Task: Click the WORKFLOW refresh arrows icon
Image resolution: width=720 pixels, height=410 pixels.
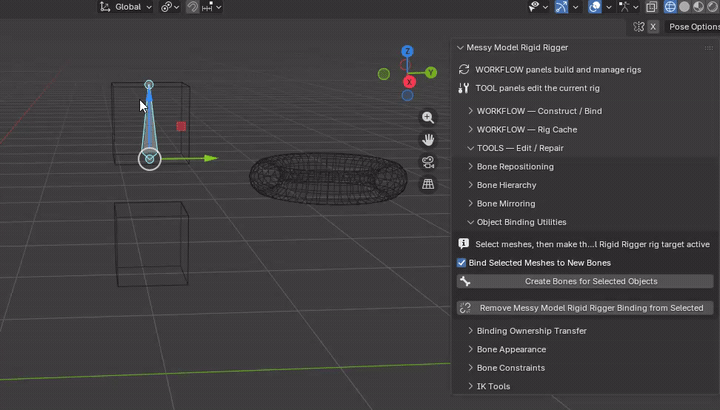Action: click(x=464, y=69)
